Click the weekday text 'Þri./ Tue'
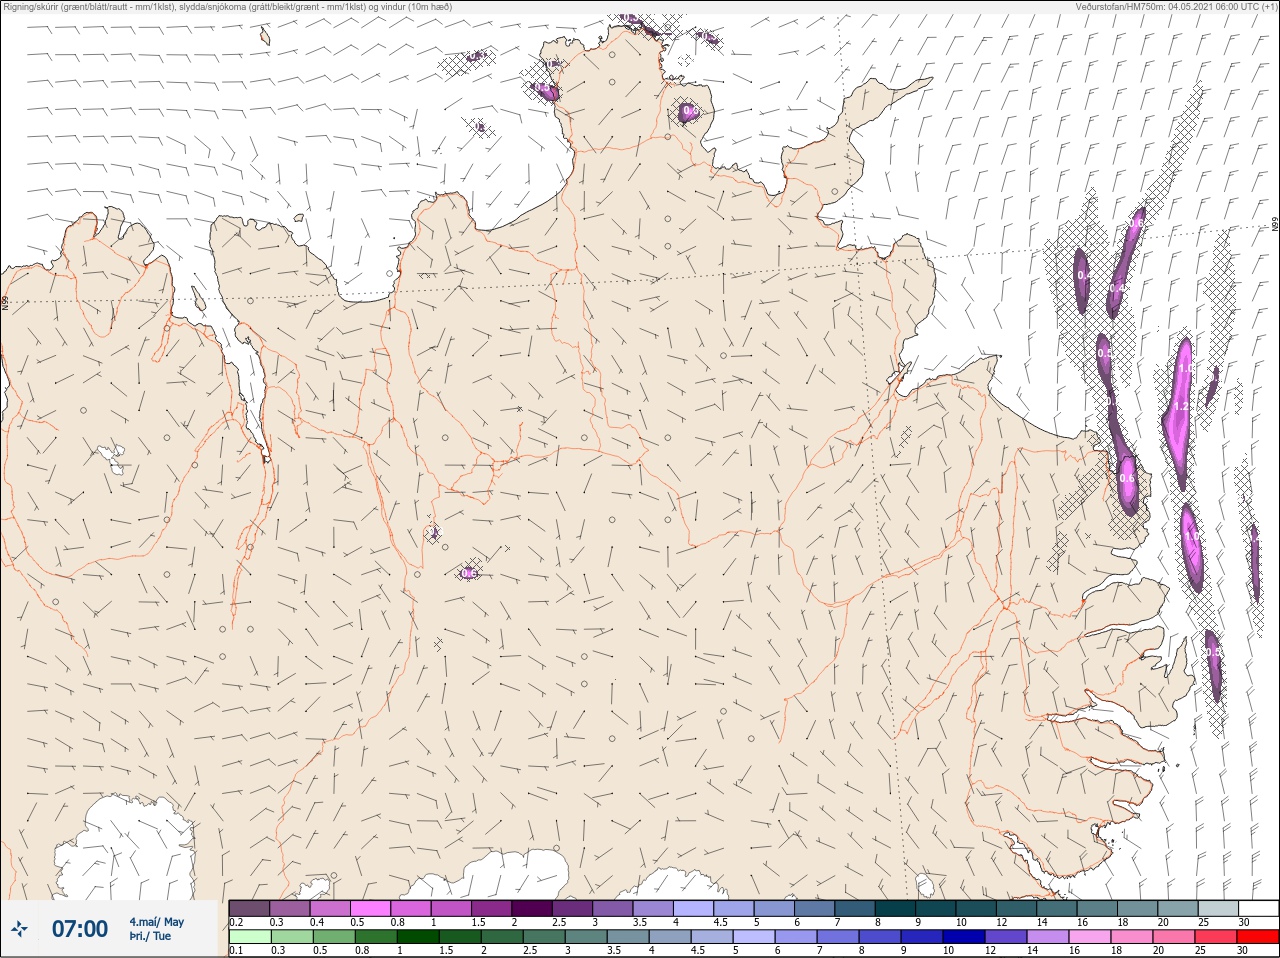 150,936
